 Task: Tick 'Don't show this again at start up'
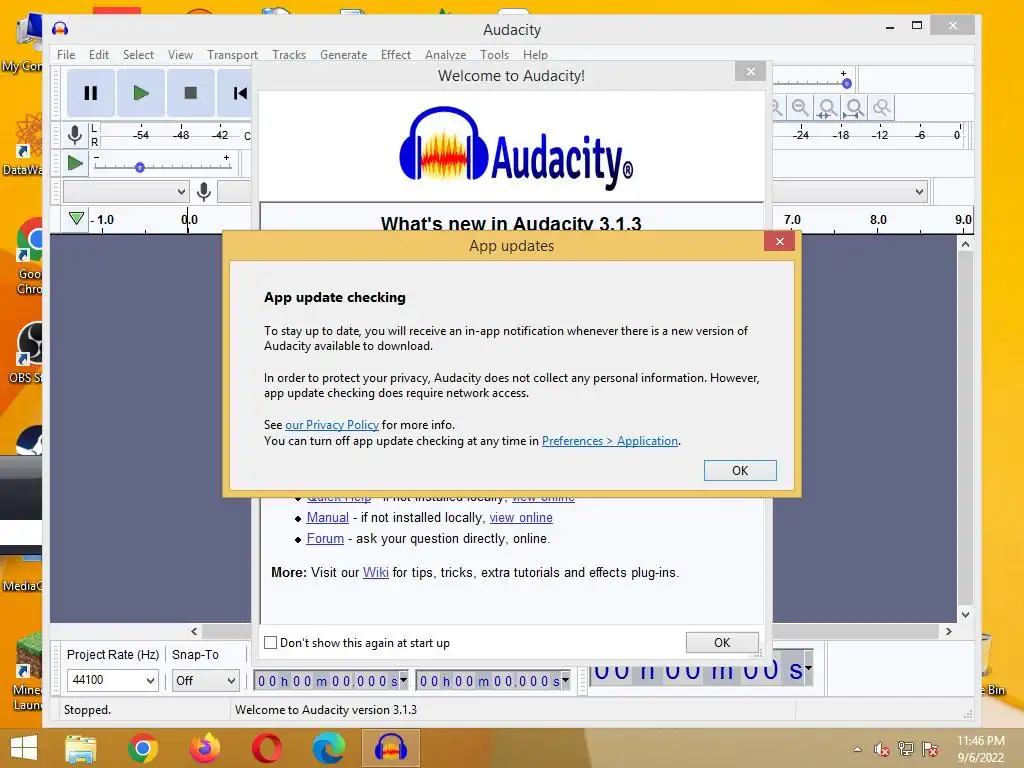coord(270,643)
